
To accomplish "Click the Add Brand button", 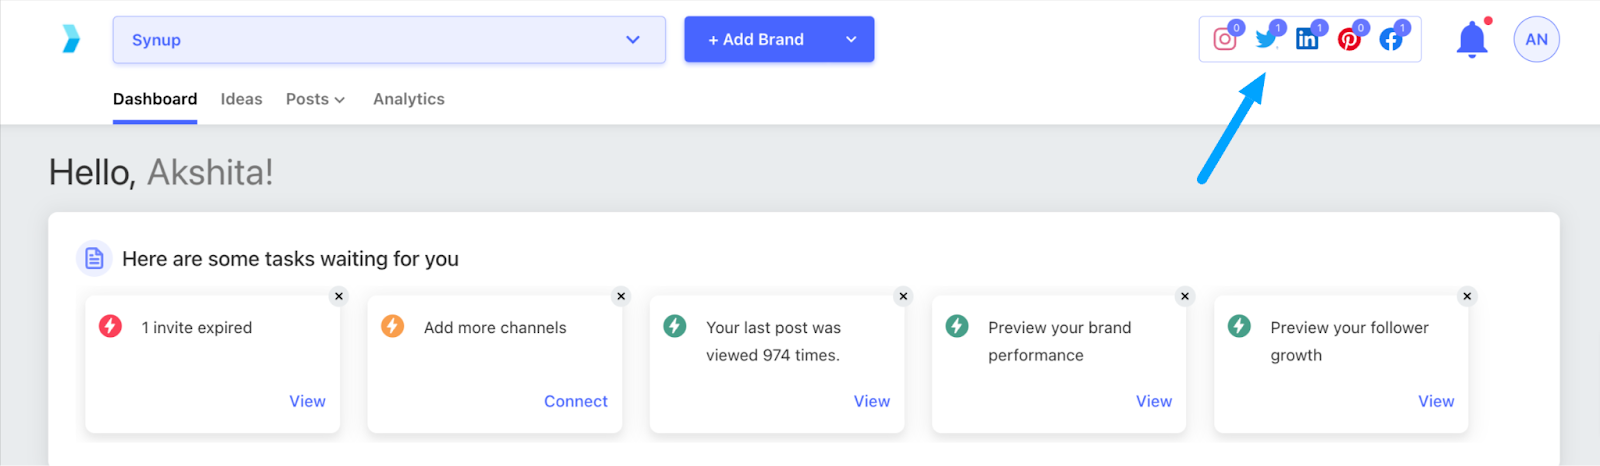I will [x=756, y=40].
